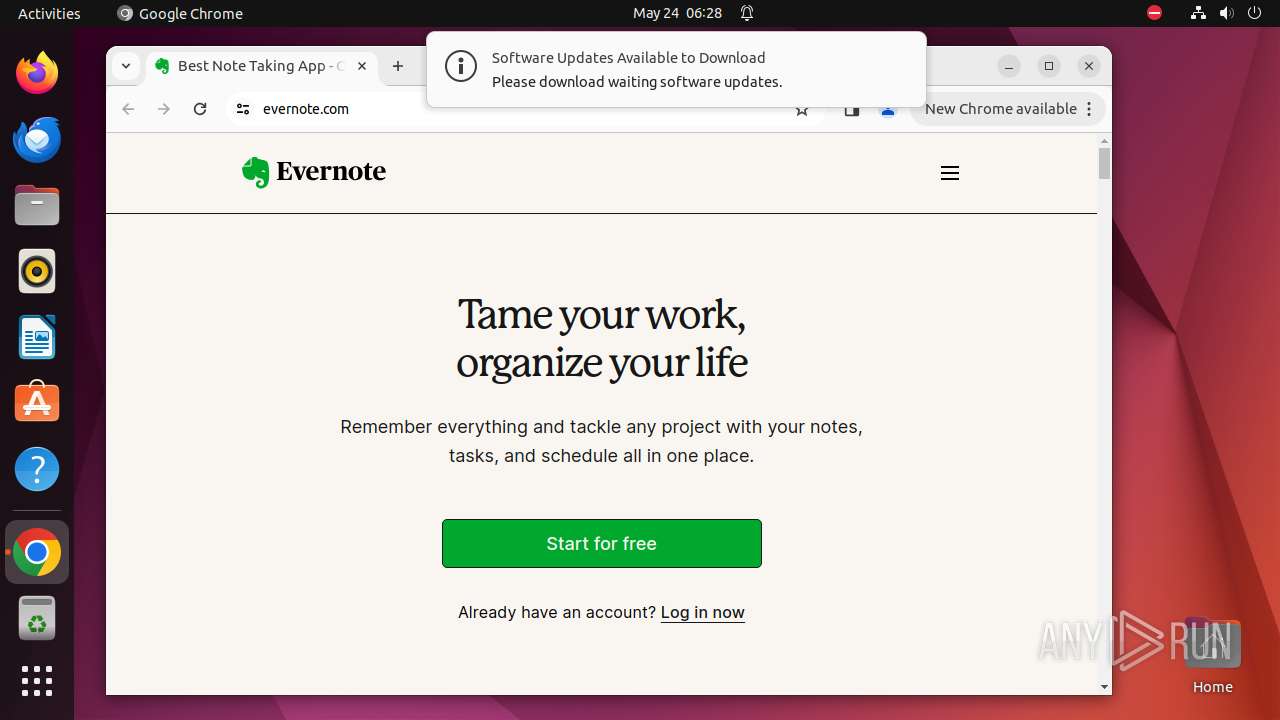
Task: Show Applications grid in the dock
Action: click(37, 681)
